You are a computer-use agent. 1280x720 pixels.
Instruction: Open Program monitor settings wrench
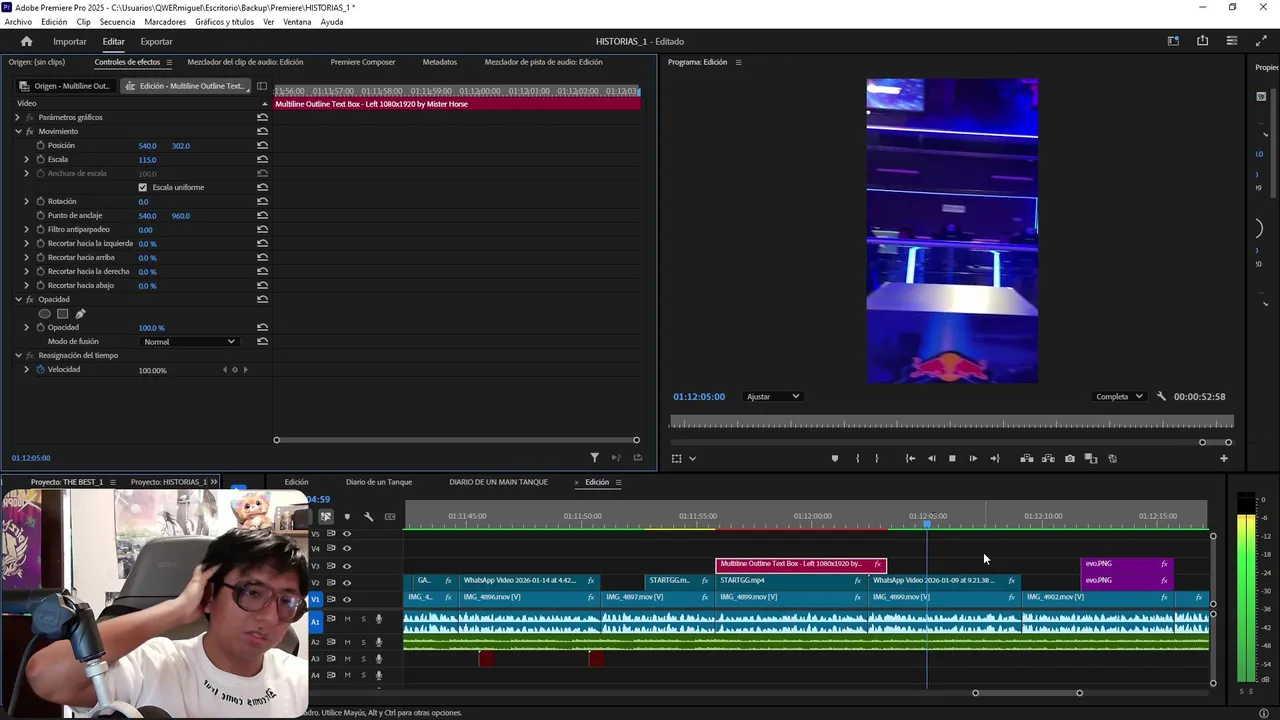[1161, 396]
